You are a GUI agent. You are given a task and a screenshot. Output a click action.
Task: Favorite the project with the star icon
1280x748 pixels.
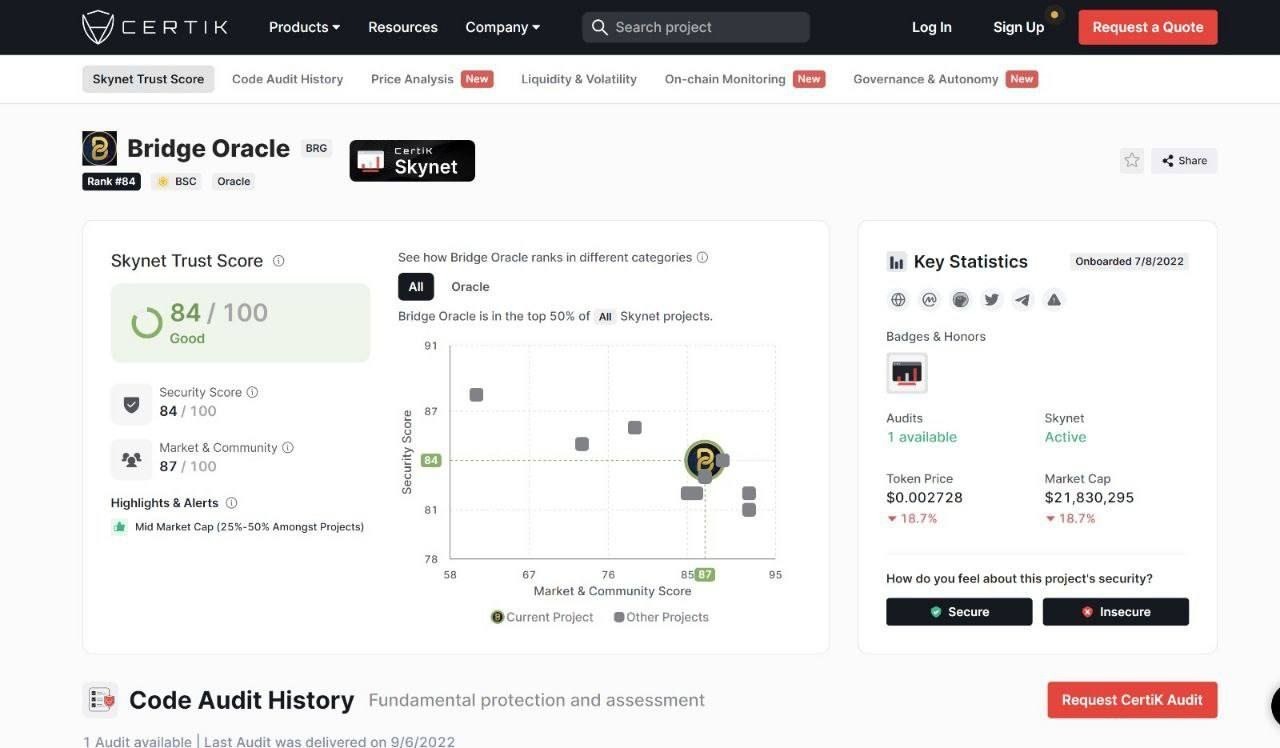pyautogui.click(x=1131, y=160)
